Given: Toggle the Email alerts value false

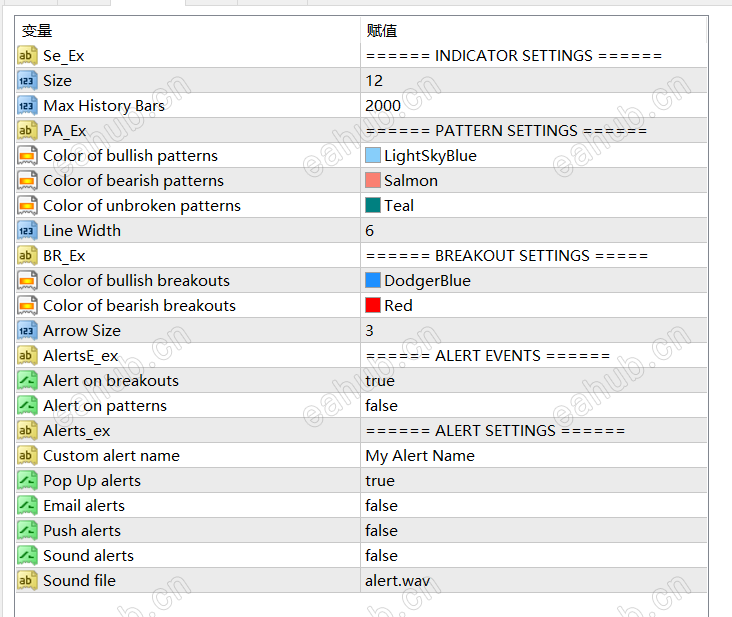Looking at the screenshot, I should (x=381, y=506).
